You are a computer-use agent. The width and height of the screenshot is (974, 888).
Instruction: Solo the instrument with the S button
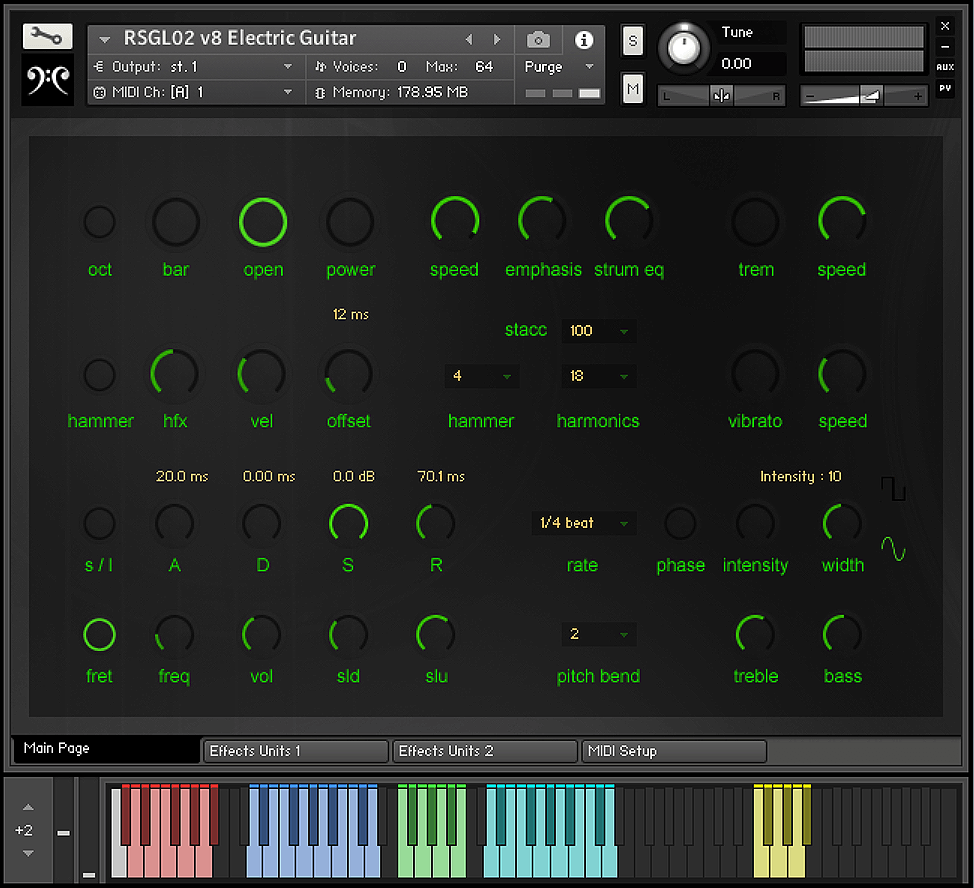point(632,41)
